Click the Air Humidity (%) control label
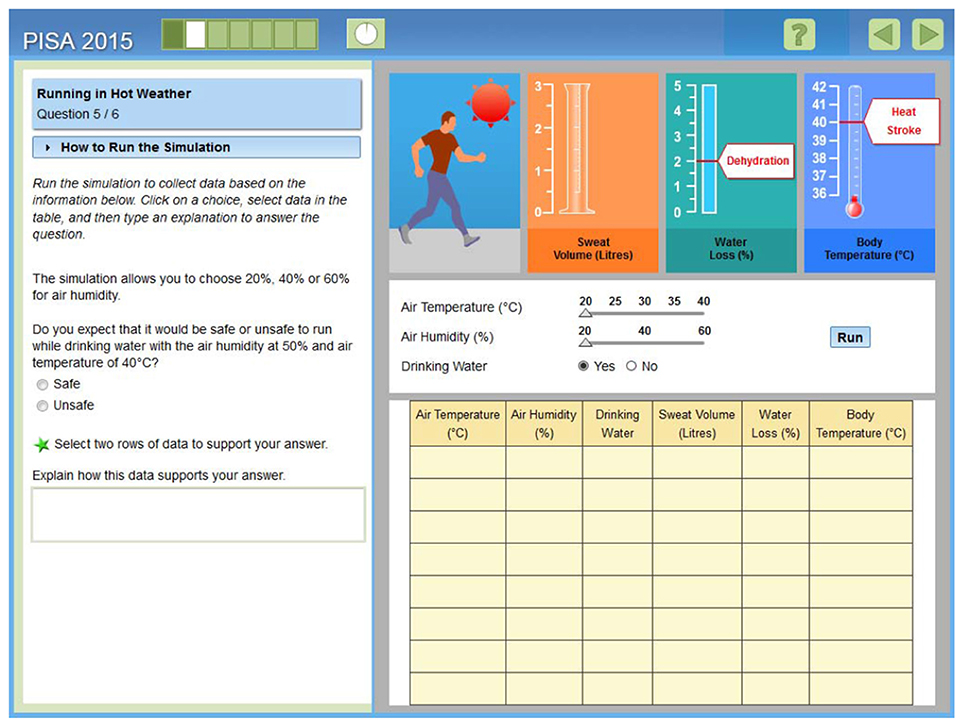This screenshot has width=964, height=724. point(447,337)
